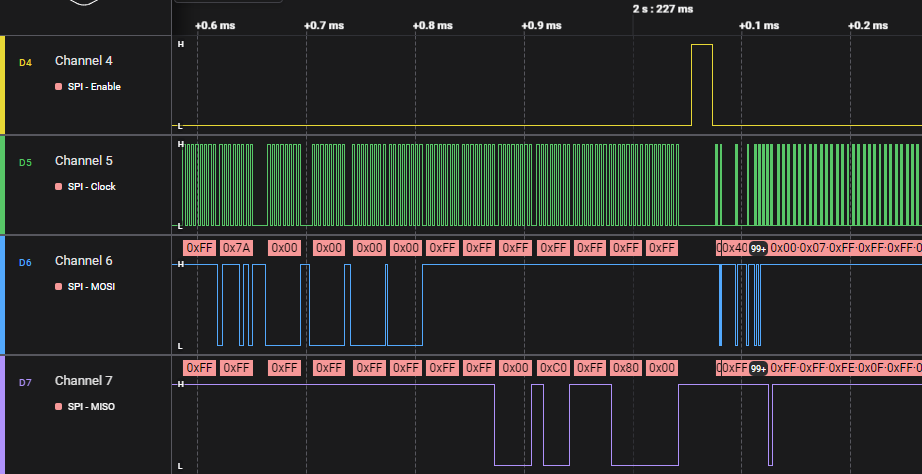Click the +0.2 ms time marker

click(868, 26)
